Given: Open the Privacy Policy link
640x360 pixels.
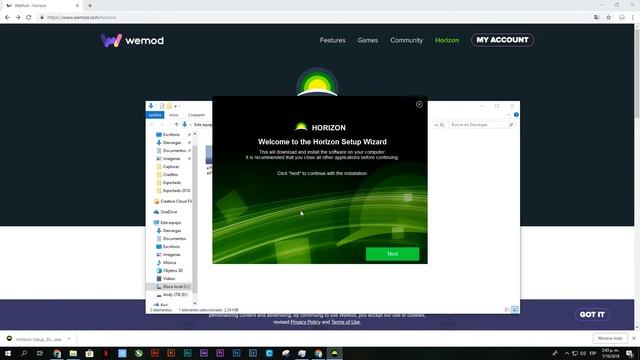Looking at the screenshot, I should [x=305, y=322].
